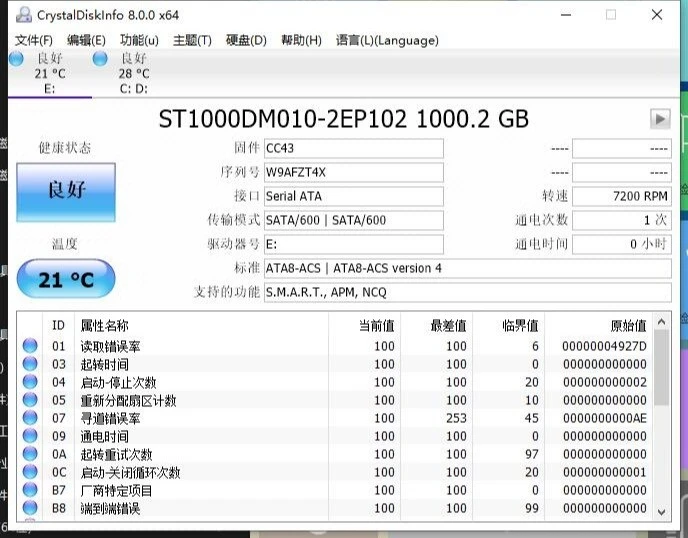The image size is (688, 538).
Task: Click status orb for attribute 09 通电时间
Action: [x=30, y=436]
